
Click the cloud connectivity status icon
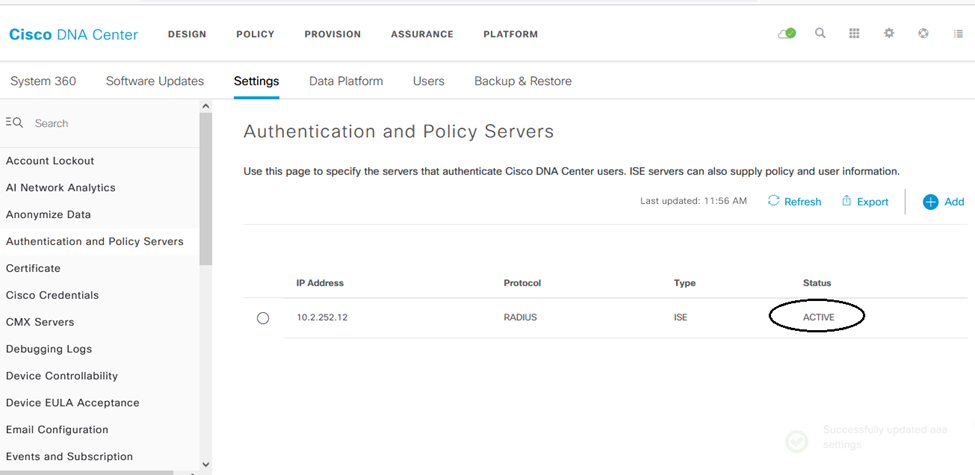(x=787, y=34)
